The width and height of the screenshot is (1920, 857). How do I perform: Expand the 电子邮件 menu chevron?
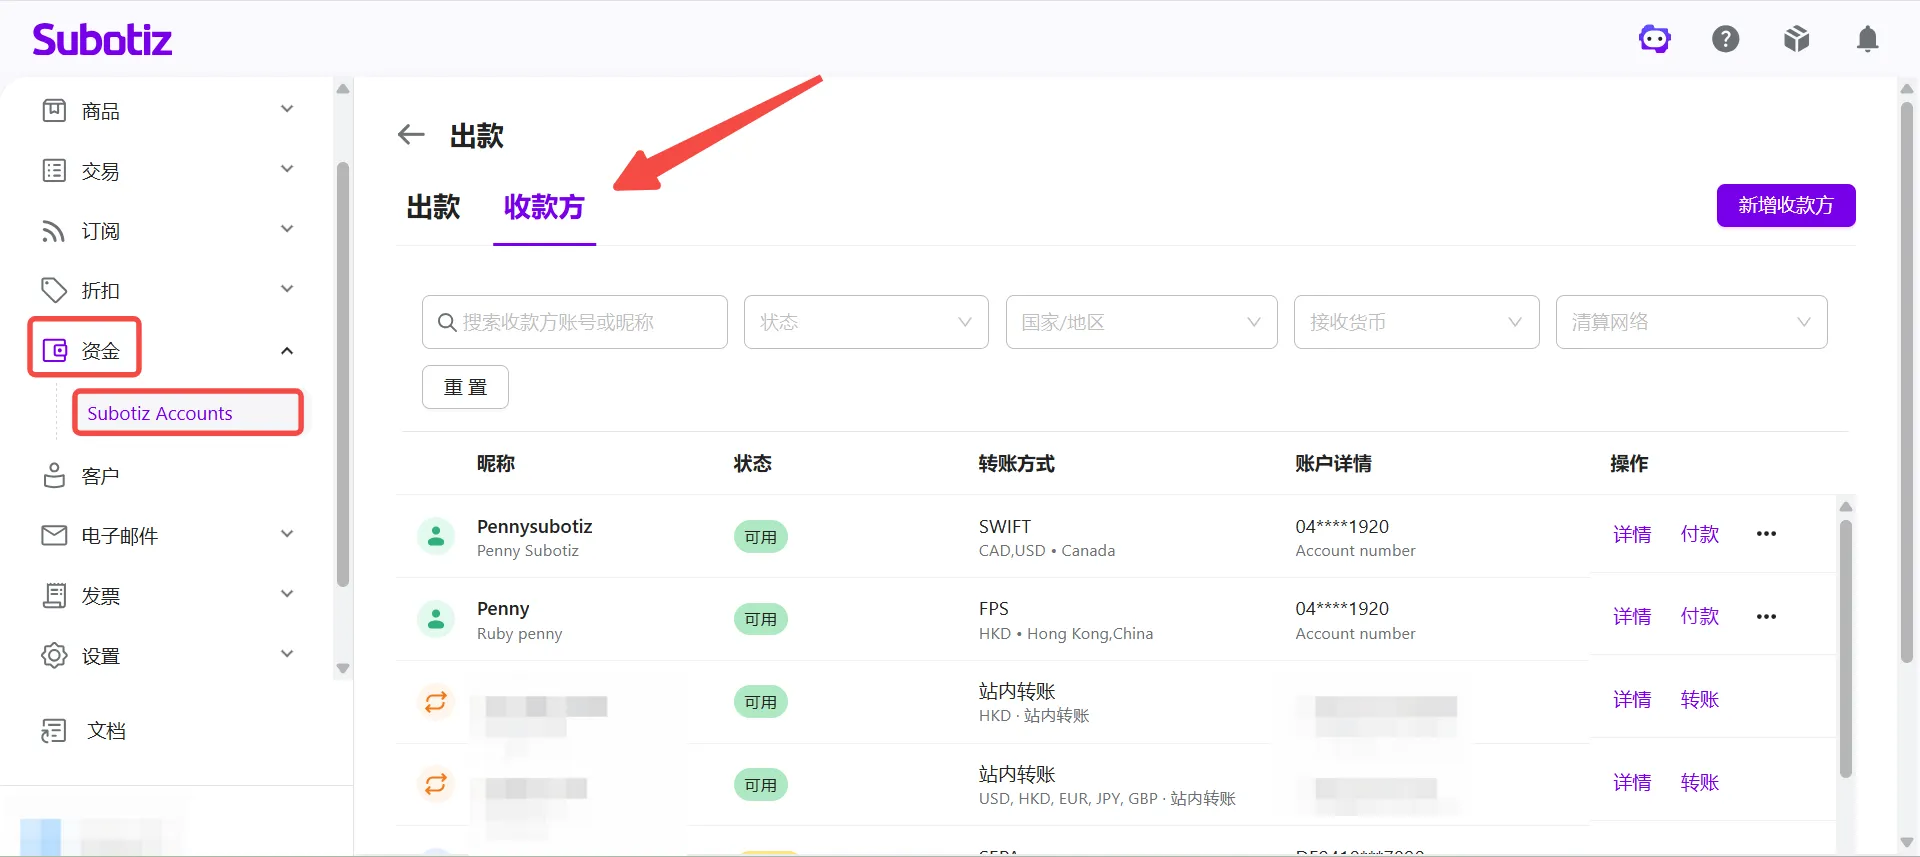[x=287, y=534]
